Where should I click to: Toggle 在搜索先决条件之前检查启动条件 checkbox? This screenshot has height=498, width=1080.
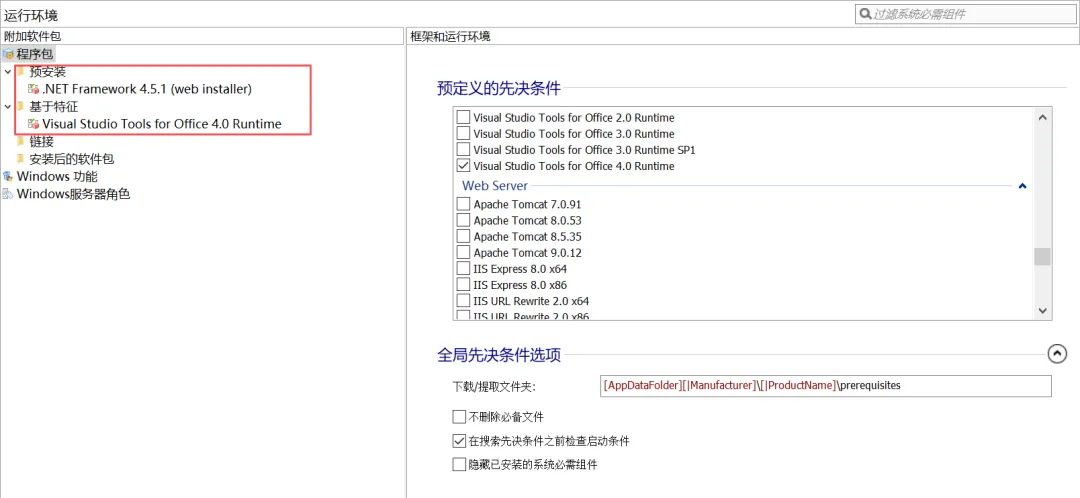pyautogui.click(x=459, y=441)
